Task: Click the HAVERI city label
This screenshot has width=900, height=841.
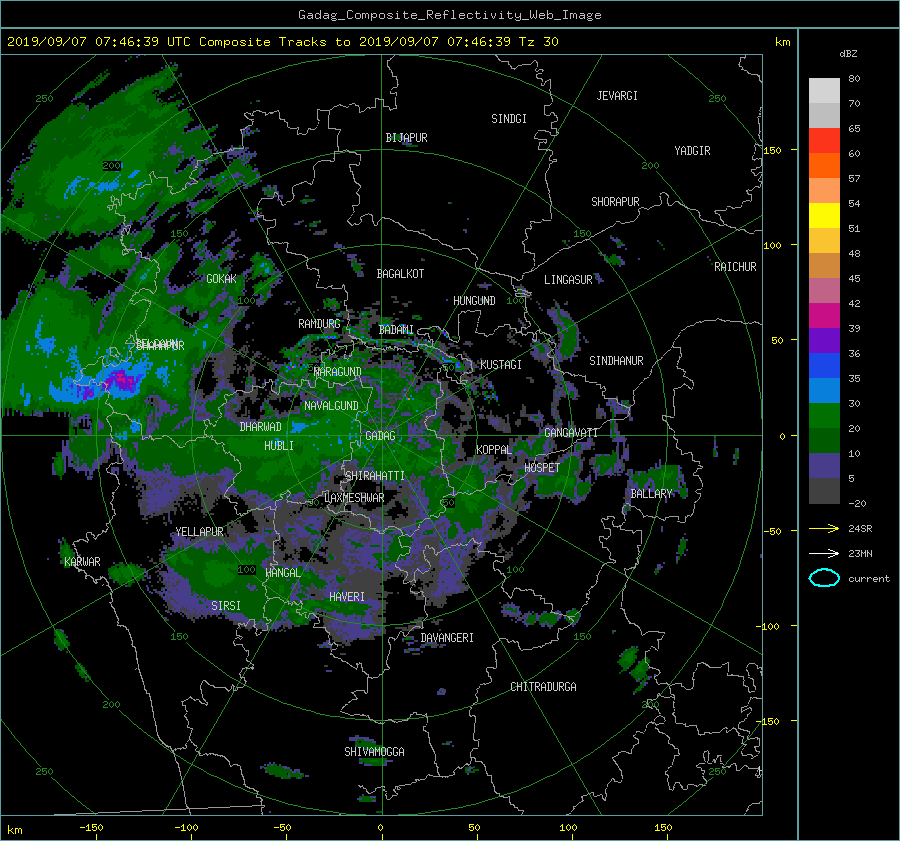Action: 347,598
